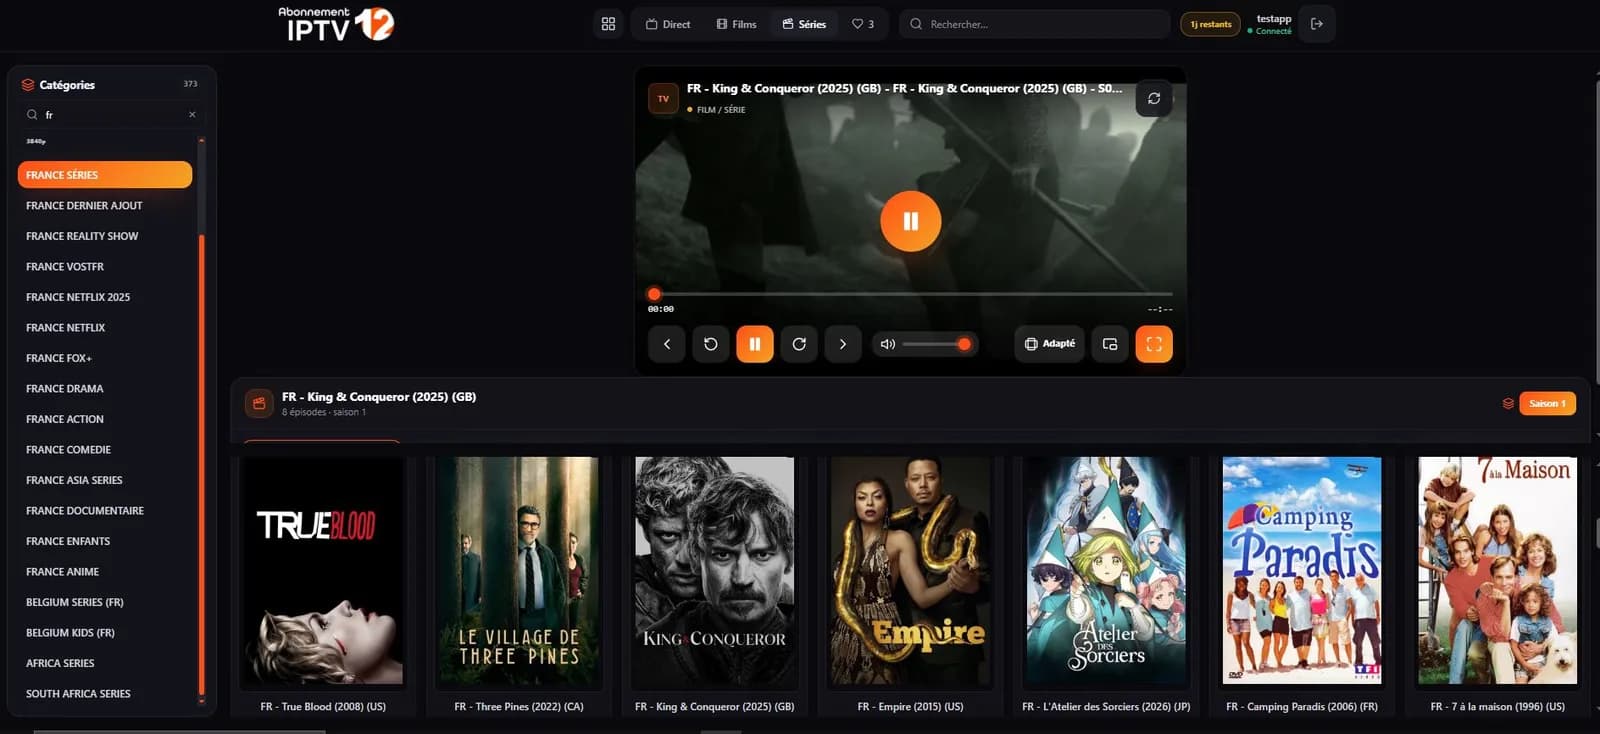The height and width of the screenshot is (734, 1600).
Task: Click the orange categories list scrollbar
Action: (x=201, y=464)
